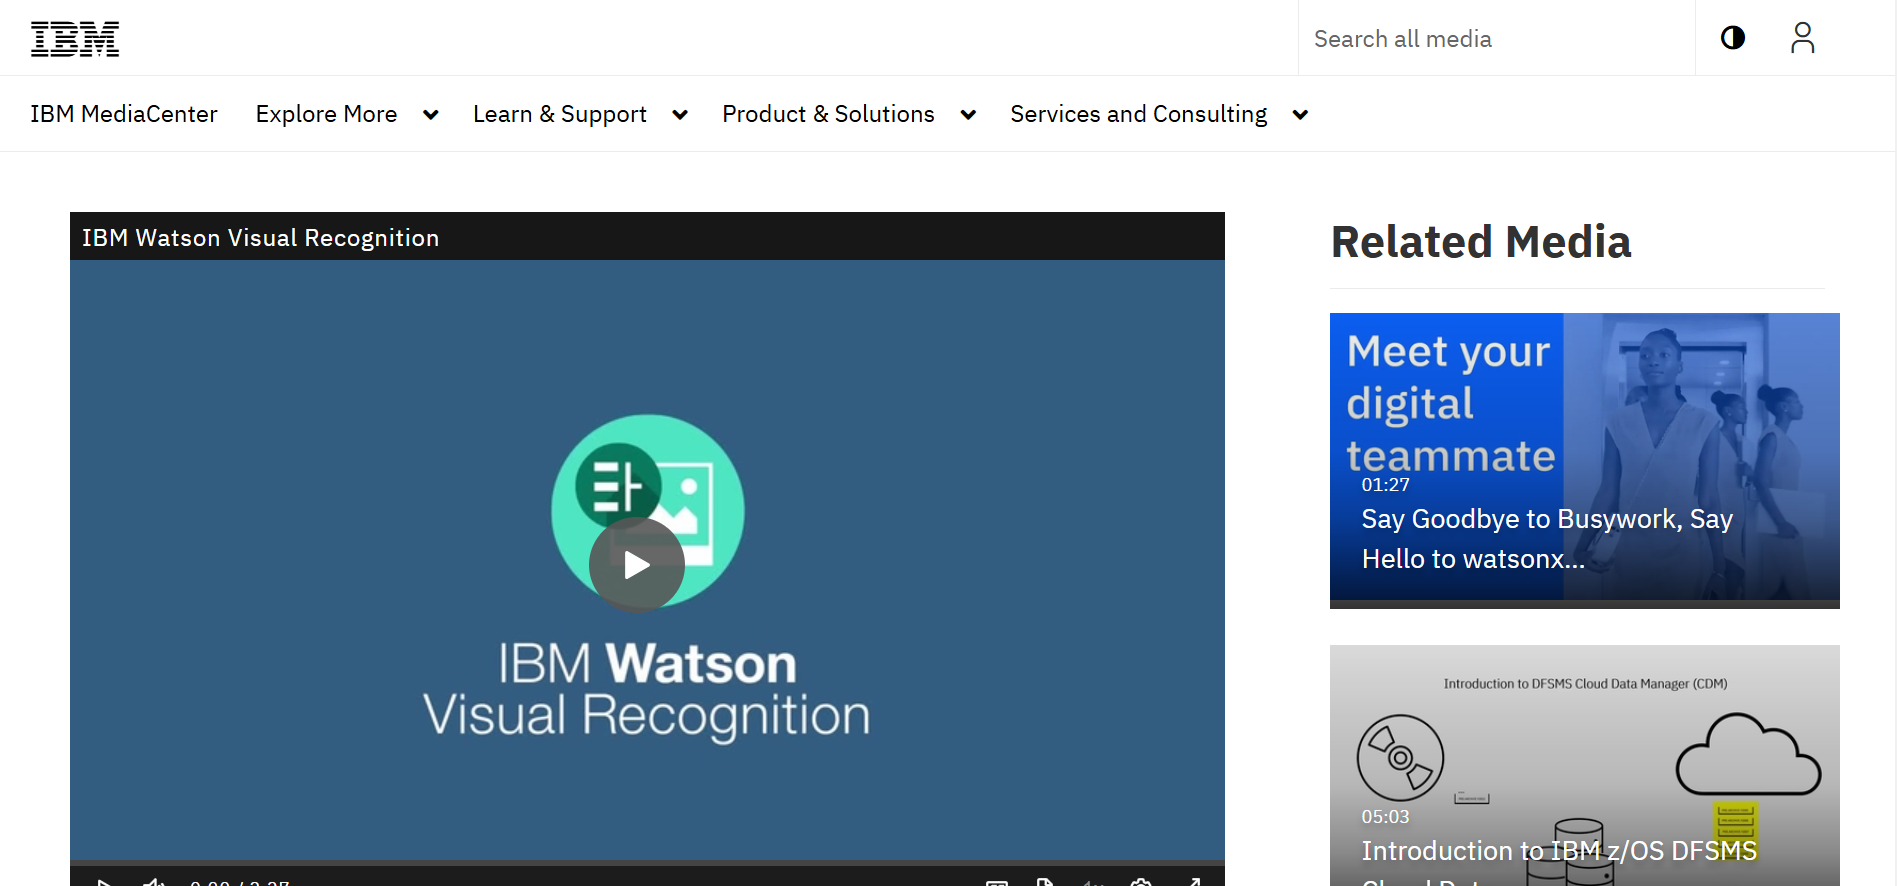Expand the Product & Solutions chevron
Image resolution: width=1897 pixels, height=886 pixels.
point(968,115)
